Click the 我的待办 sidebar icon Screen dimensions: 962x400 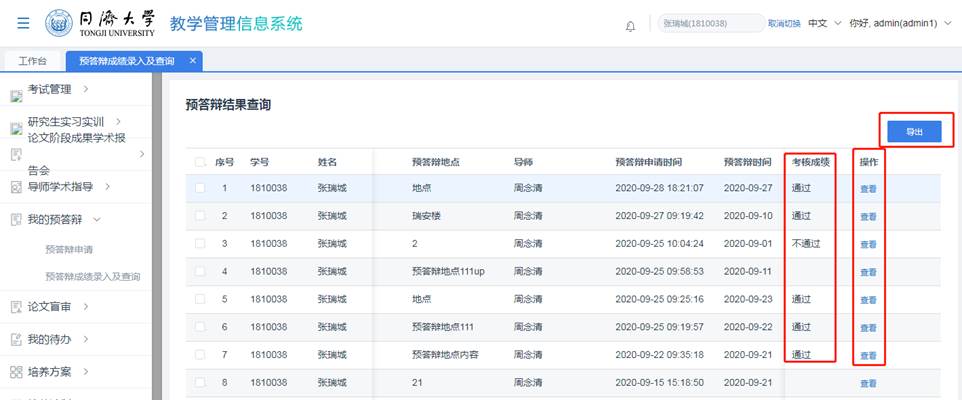[x=15, y=340]
